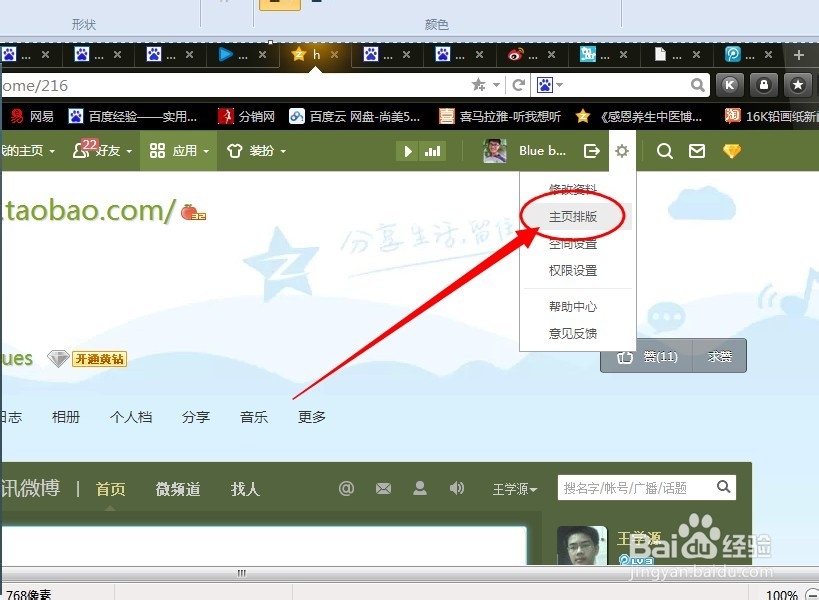Screen dimensions: 819x600
Task: Click the lock extension button in browser toolbar
Action: [x=764, y=85]
